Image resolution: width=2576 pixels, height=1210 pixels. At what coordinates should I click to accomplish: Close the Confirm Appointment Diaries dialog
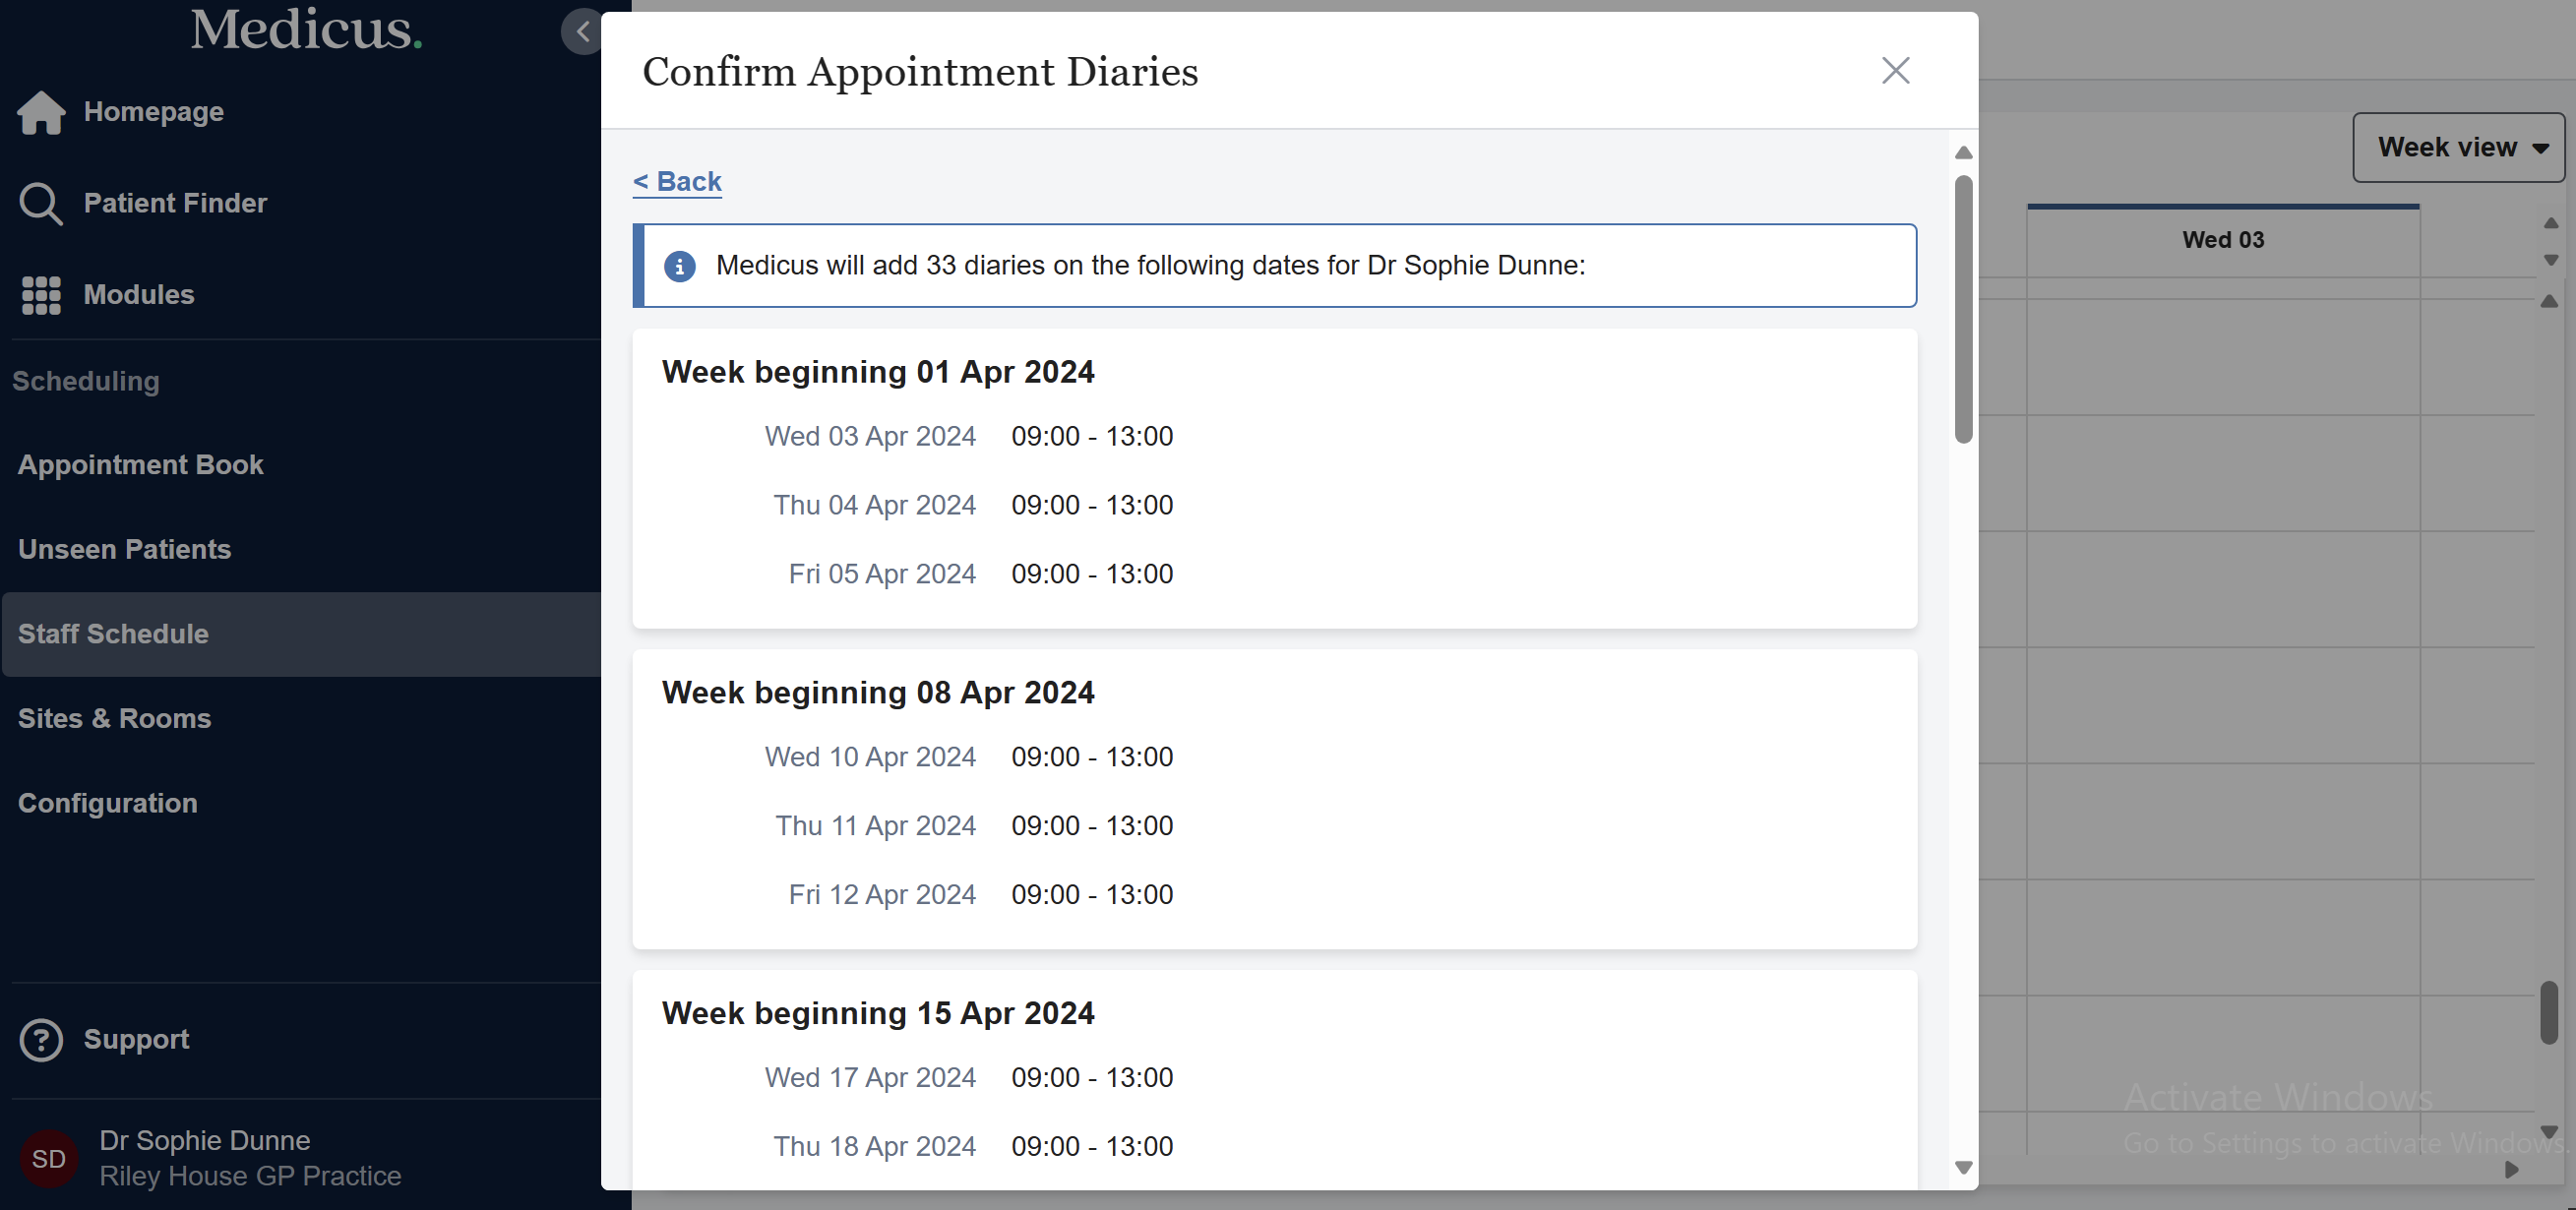[1895, 70]
